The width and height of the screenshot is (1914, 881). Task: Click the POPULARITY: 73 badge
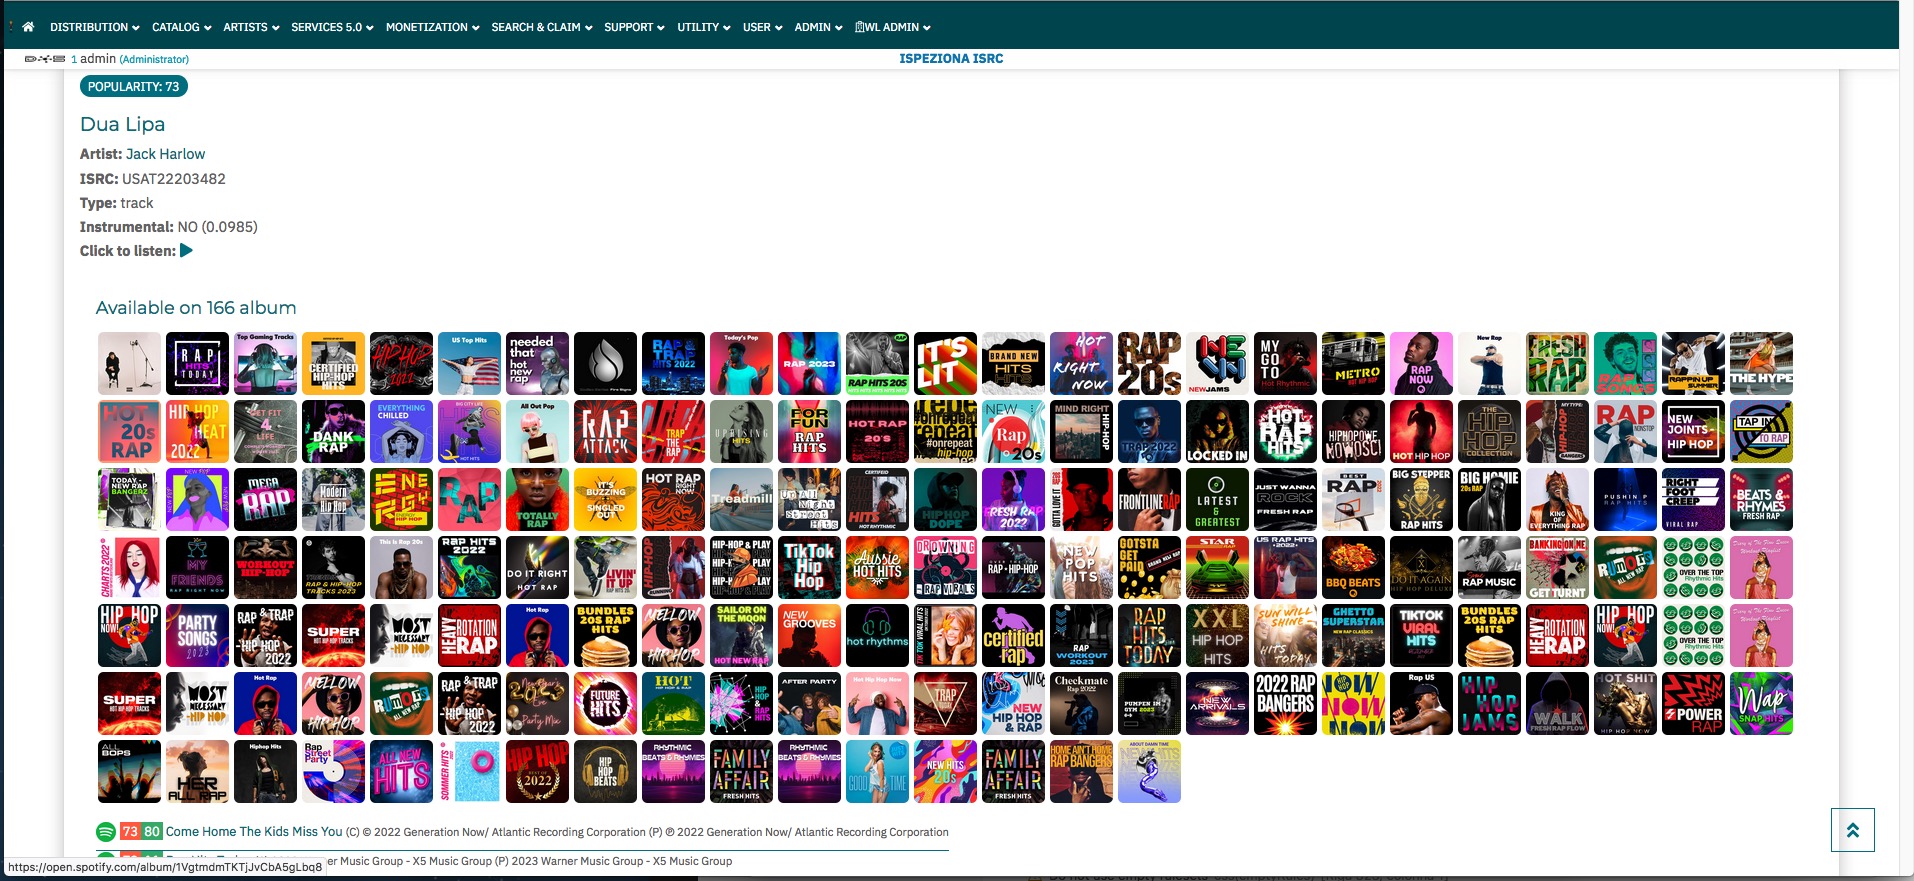pos(133,87)
